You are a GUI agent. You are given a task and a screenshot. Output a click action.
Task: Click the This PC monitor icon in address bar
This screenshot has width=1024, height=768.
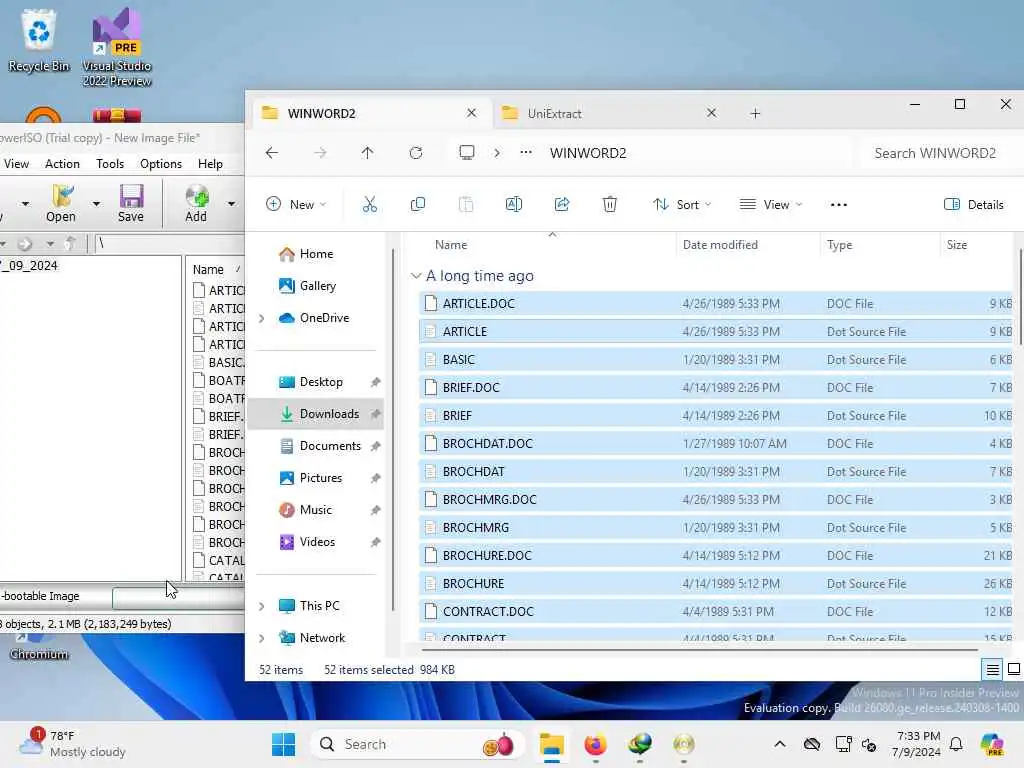coord(466,153)
